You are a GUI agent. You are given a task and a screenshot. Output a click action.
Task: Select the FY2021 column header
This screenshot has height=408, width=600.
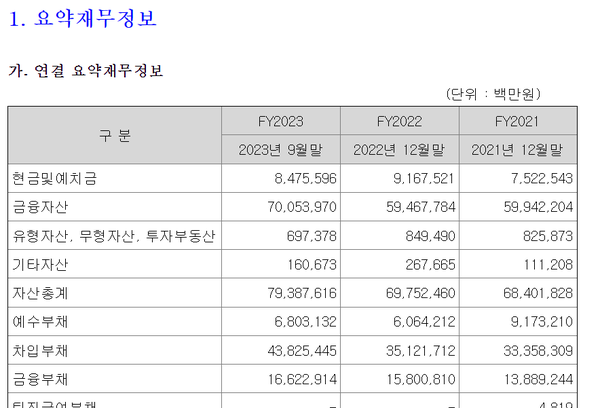(x=517, y=121)
